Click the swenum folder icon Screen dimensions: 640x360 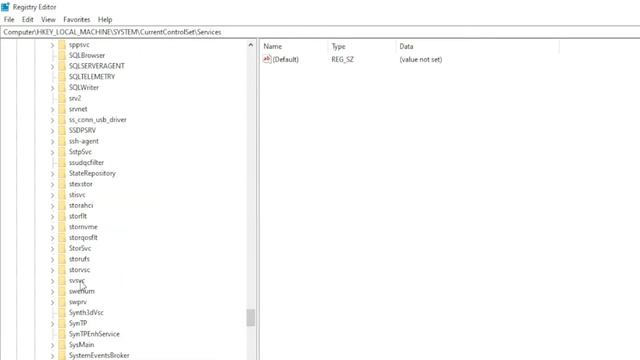[62, 291]
